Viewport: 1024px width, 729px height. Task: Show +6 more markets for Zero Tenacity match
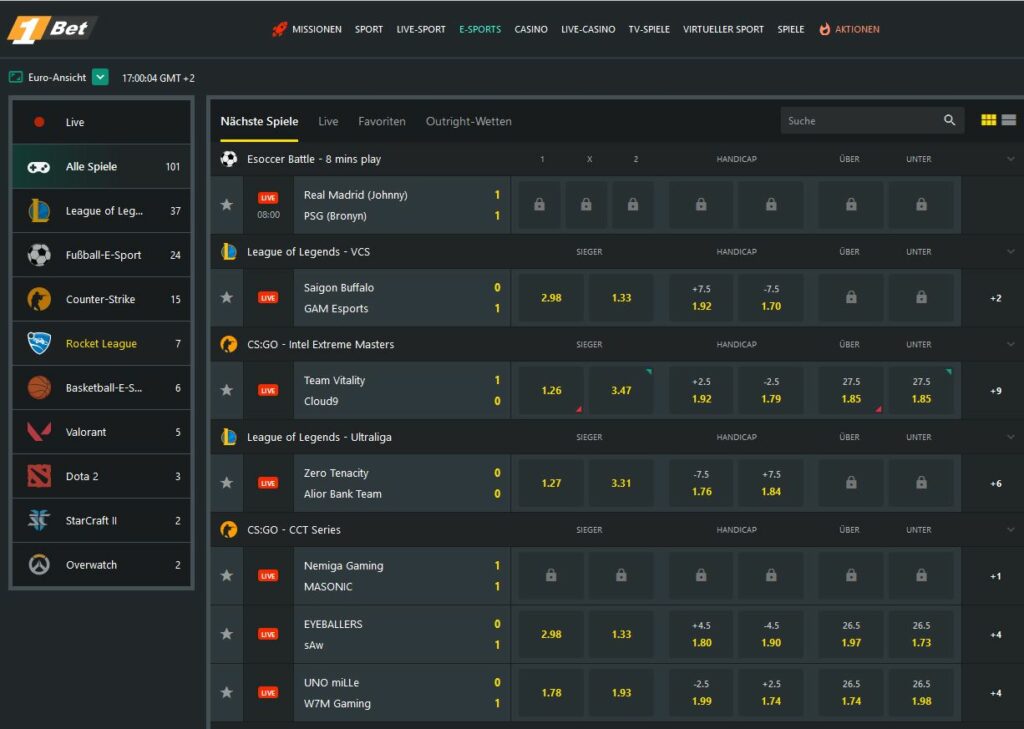[x=995, y=484]
